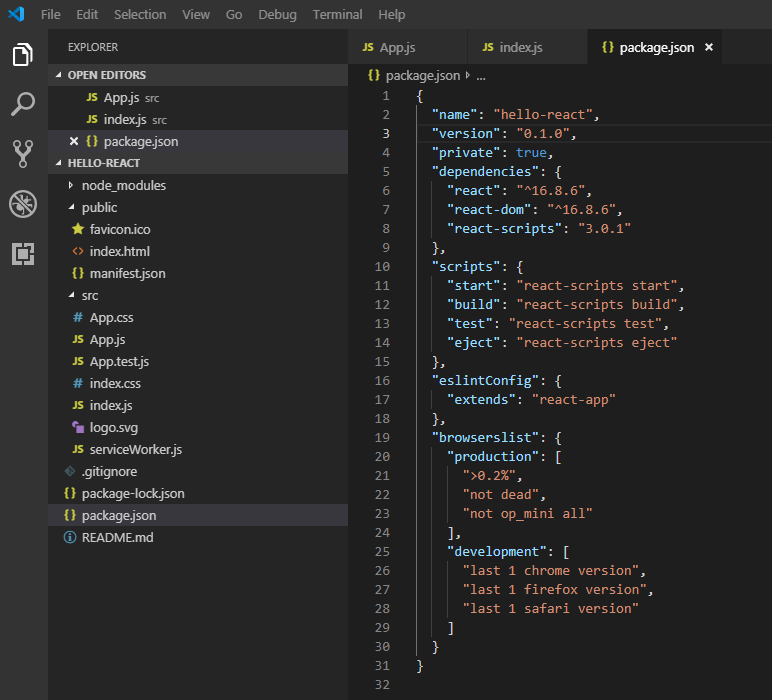Click package.json in the breadcrumb
This screenshot has width=772, height=700.
(422, 76)
